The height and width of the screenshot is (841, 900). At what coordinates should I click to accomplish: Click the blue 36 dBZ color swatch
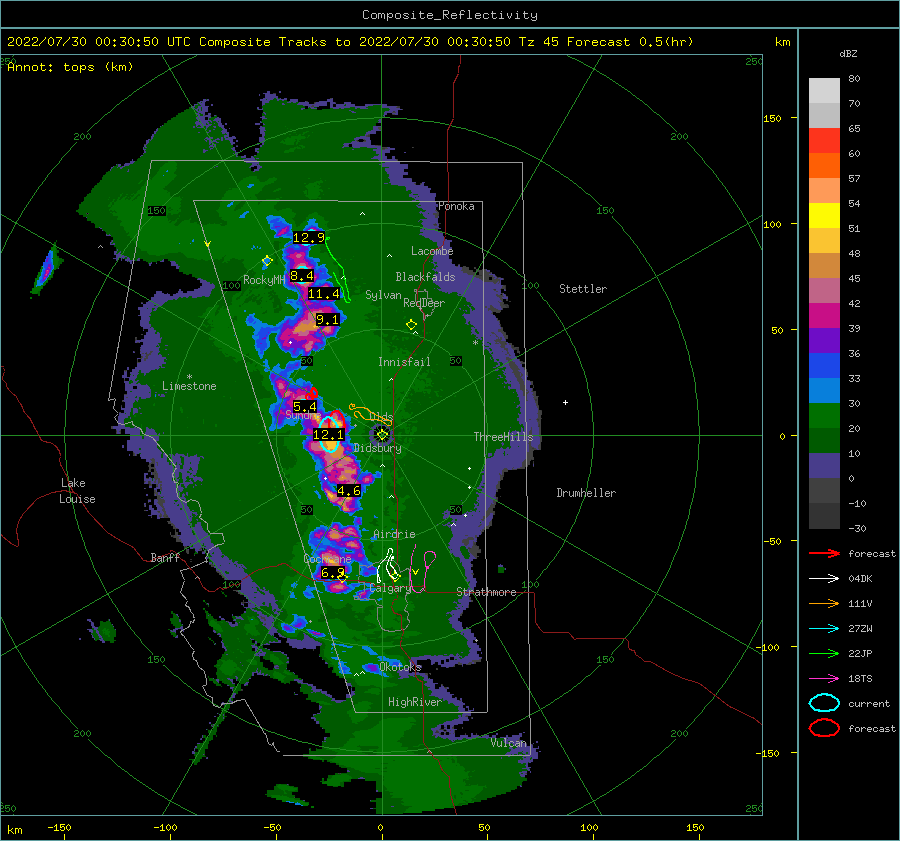click(x=824, y=365)
